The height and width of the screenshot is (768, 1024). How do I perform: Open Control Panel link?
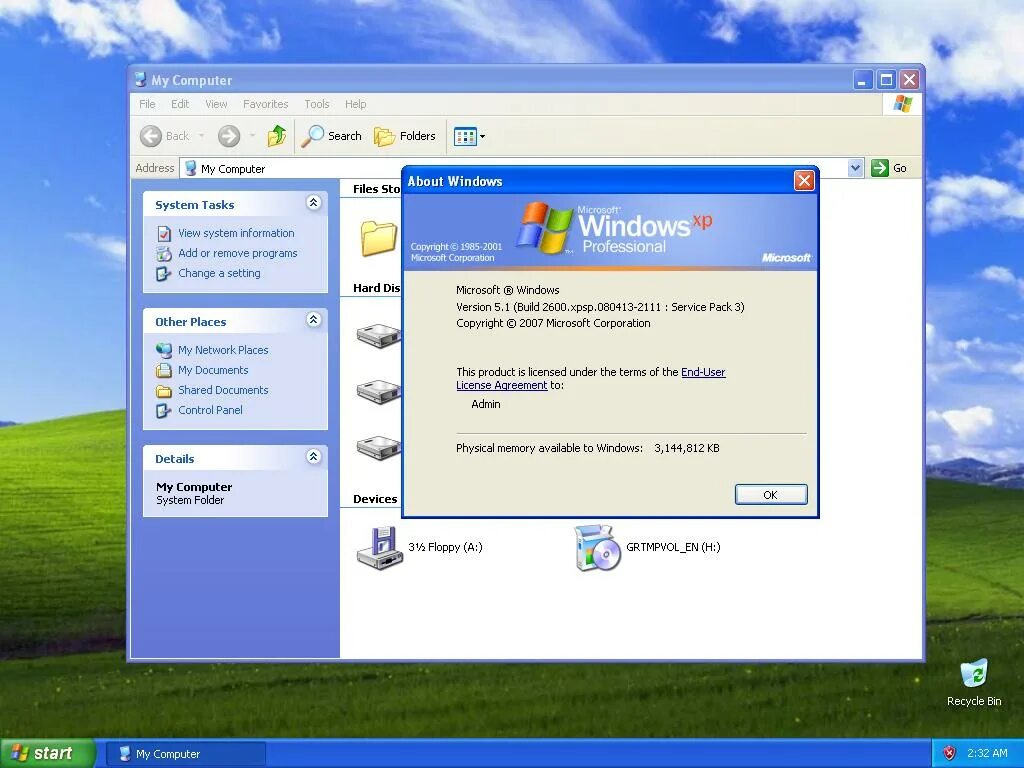pyautogui.click(x=210, y=410)
